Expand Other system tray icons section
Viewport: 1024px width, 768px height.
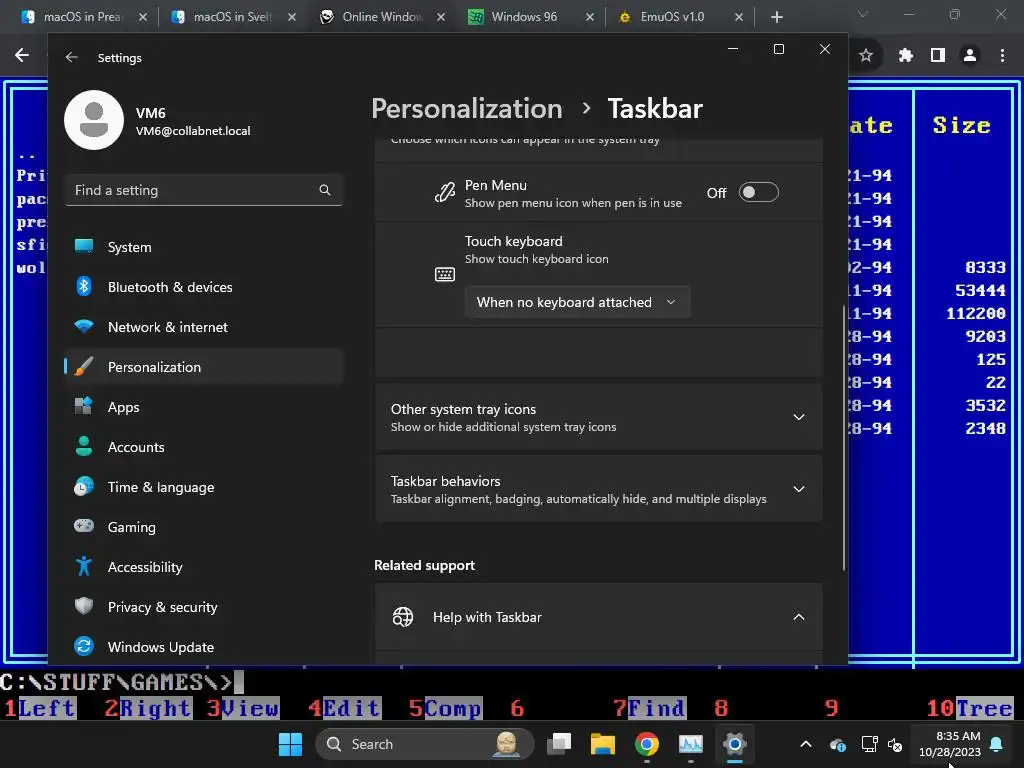coord(599,417)
